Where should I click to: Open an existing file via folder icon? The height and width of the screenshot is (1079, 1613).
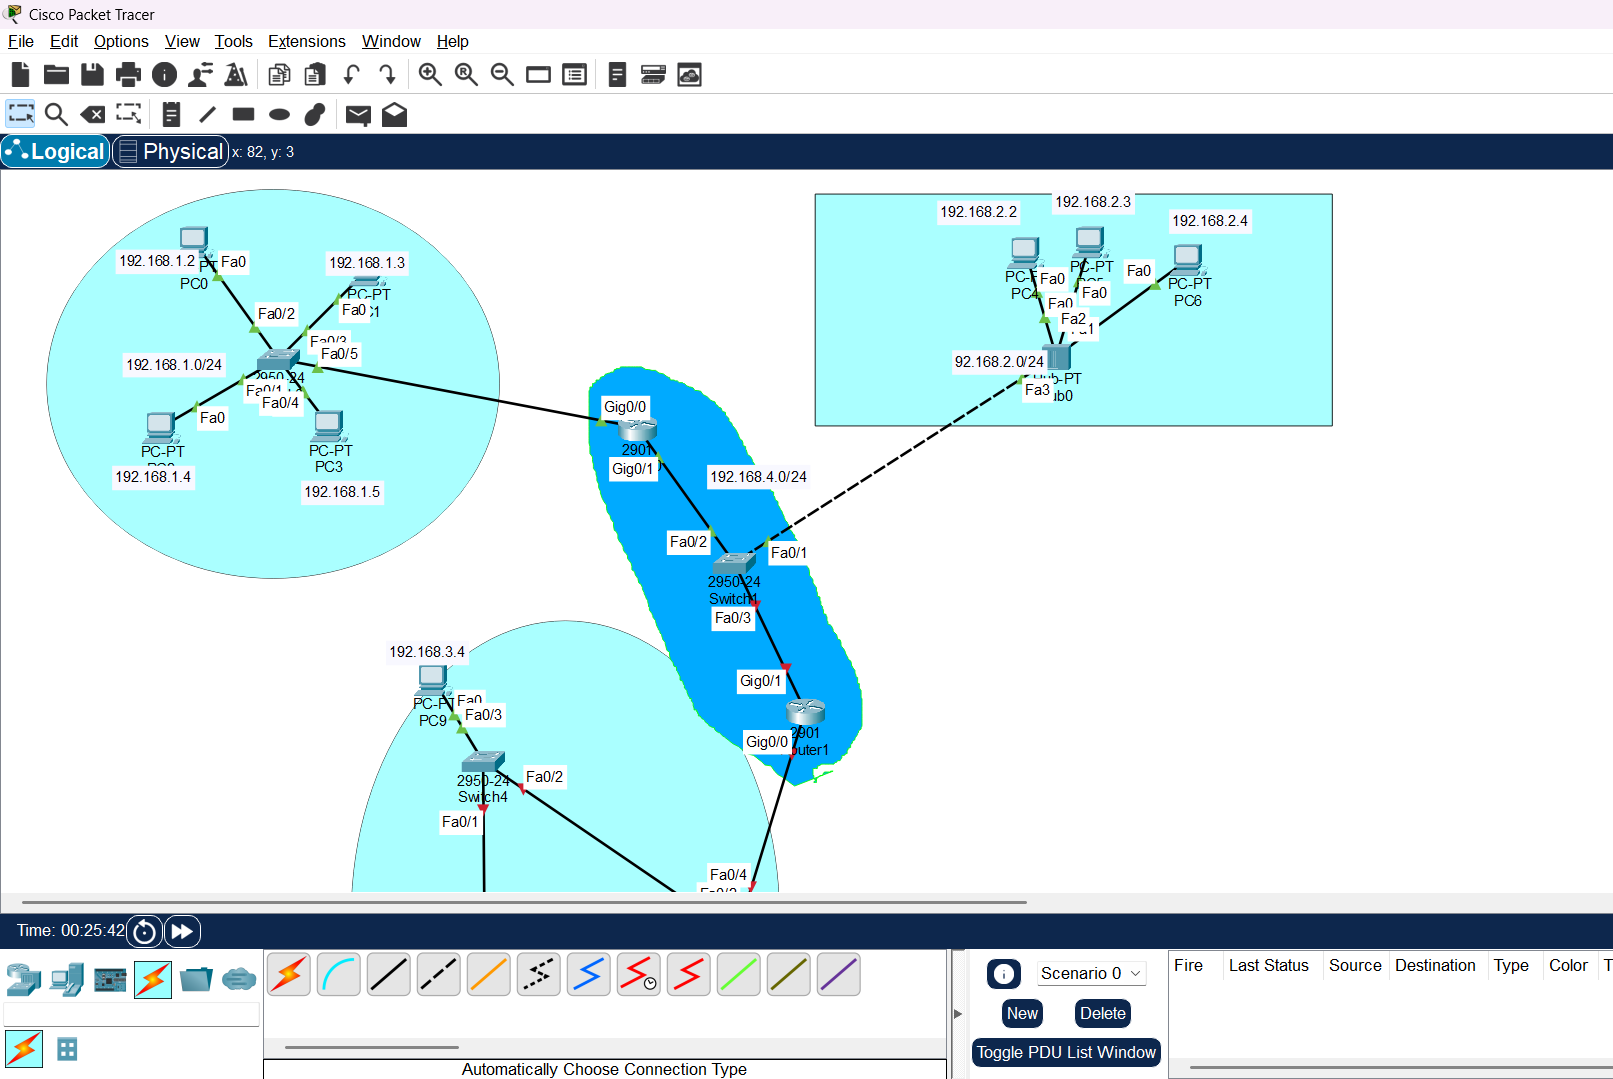click(56, 75)
